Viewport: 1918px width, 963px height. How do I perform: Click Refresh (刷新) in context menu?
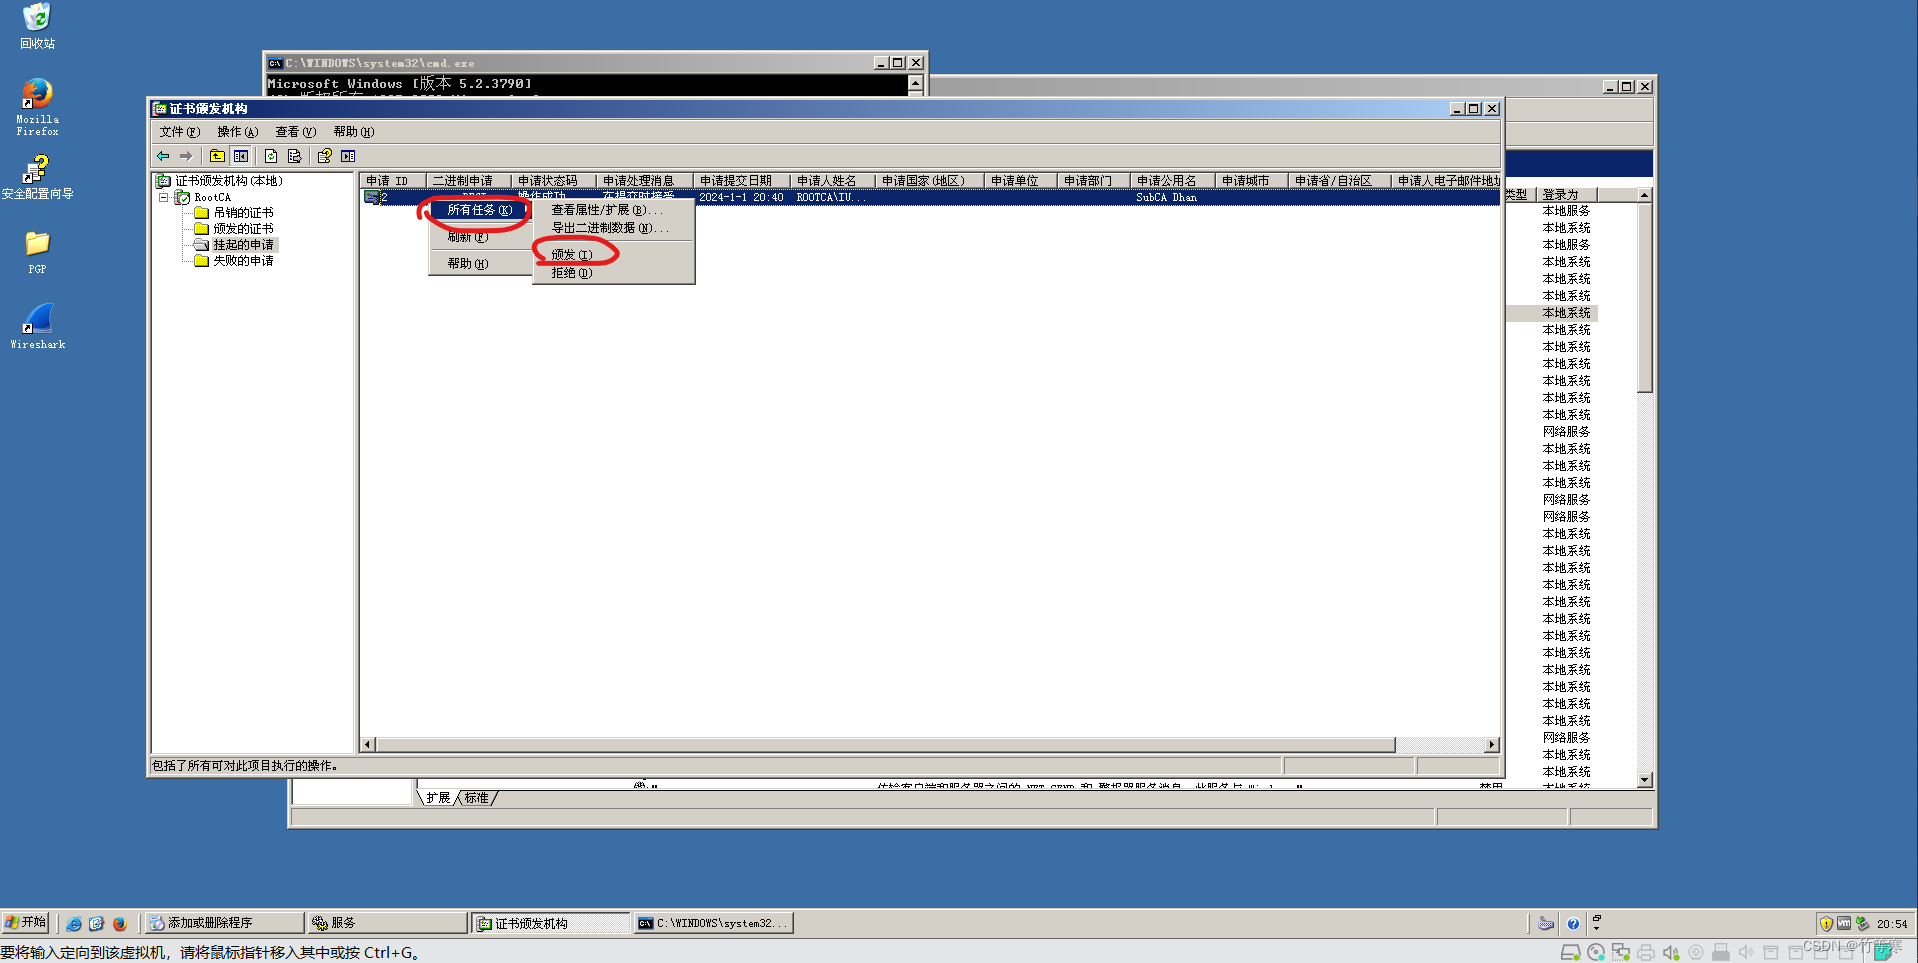(480, 237)
